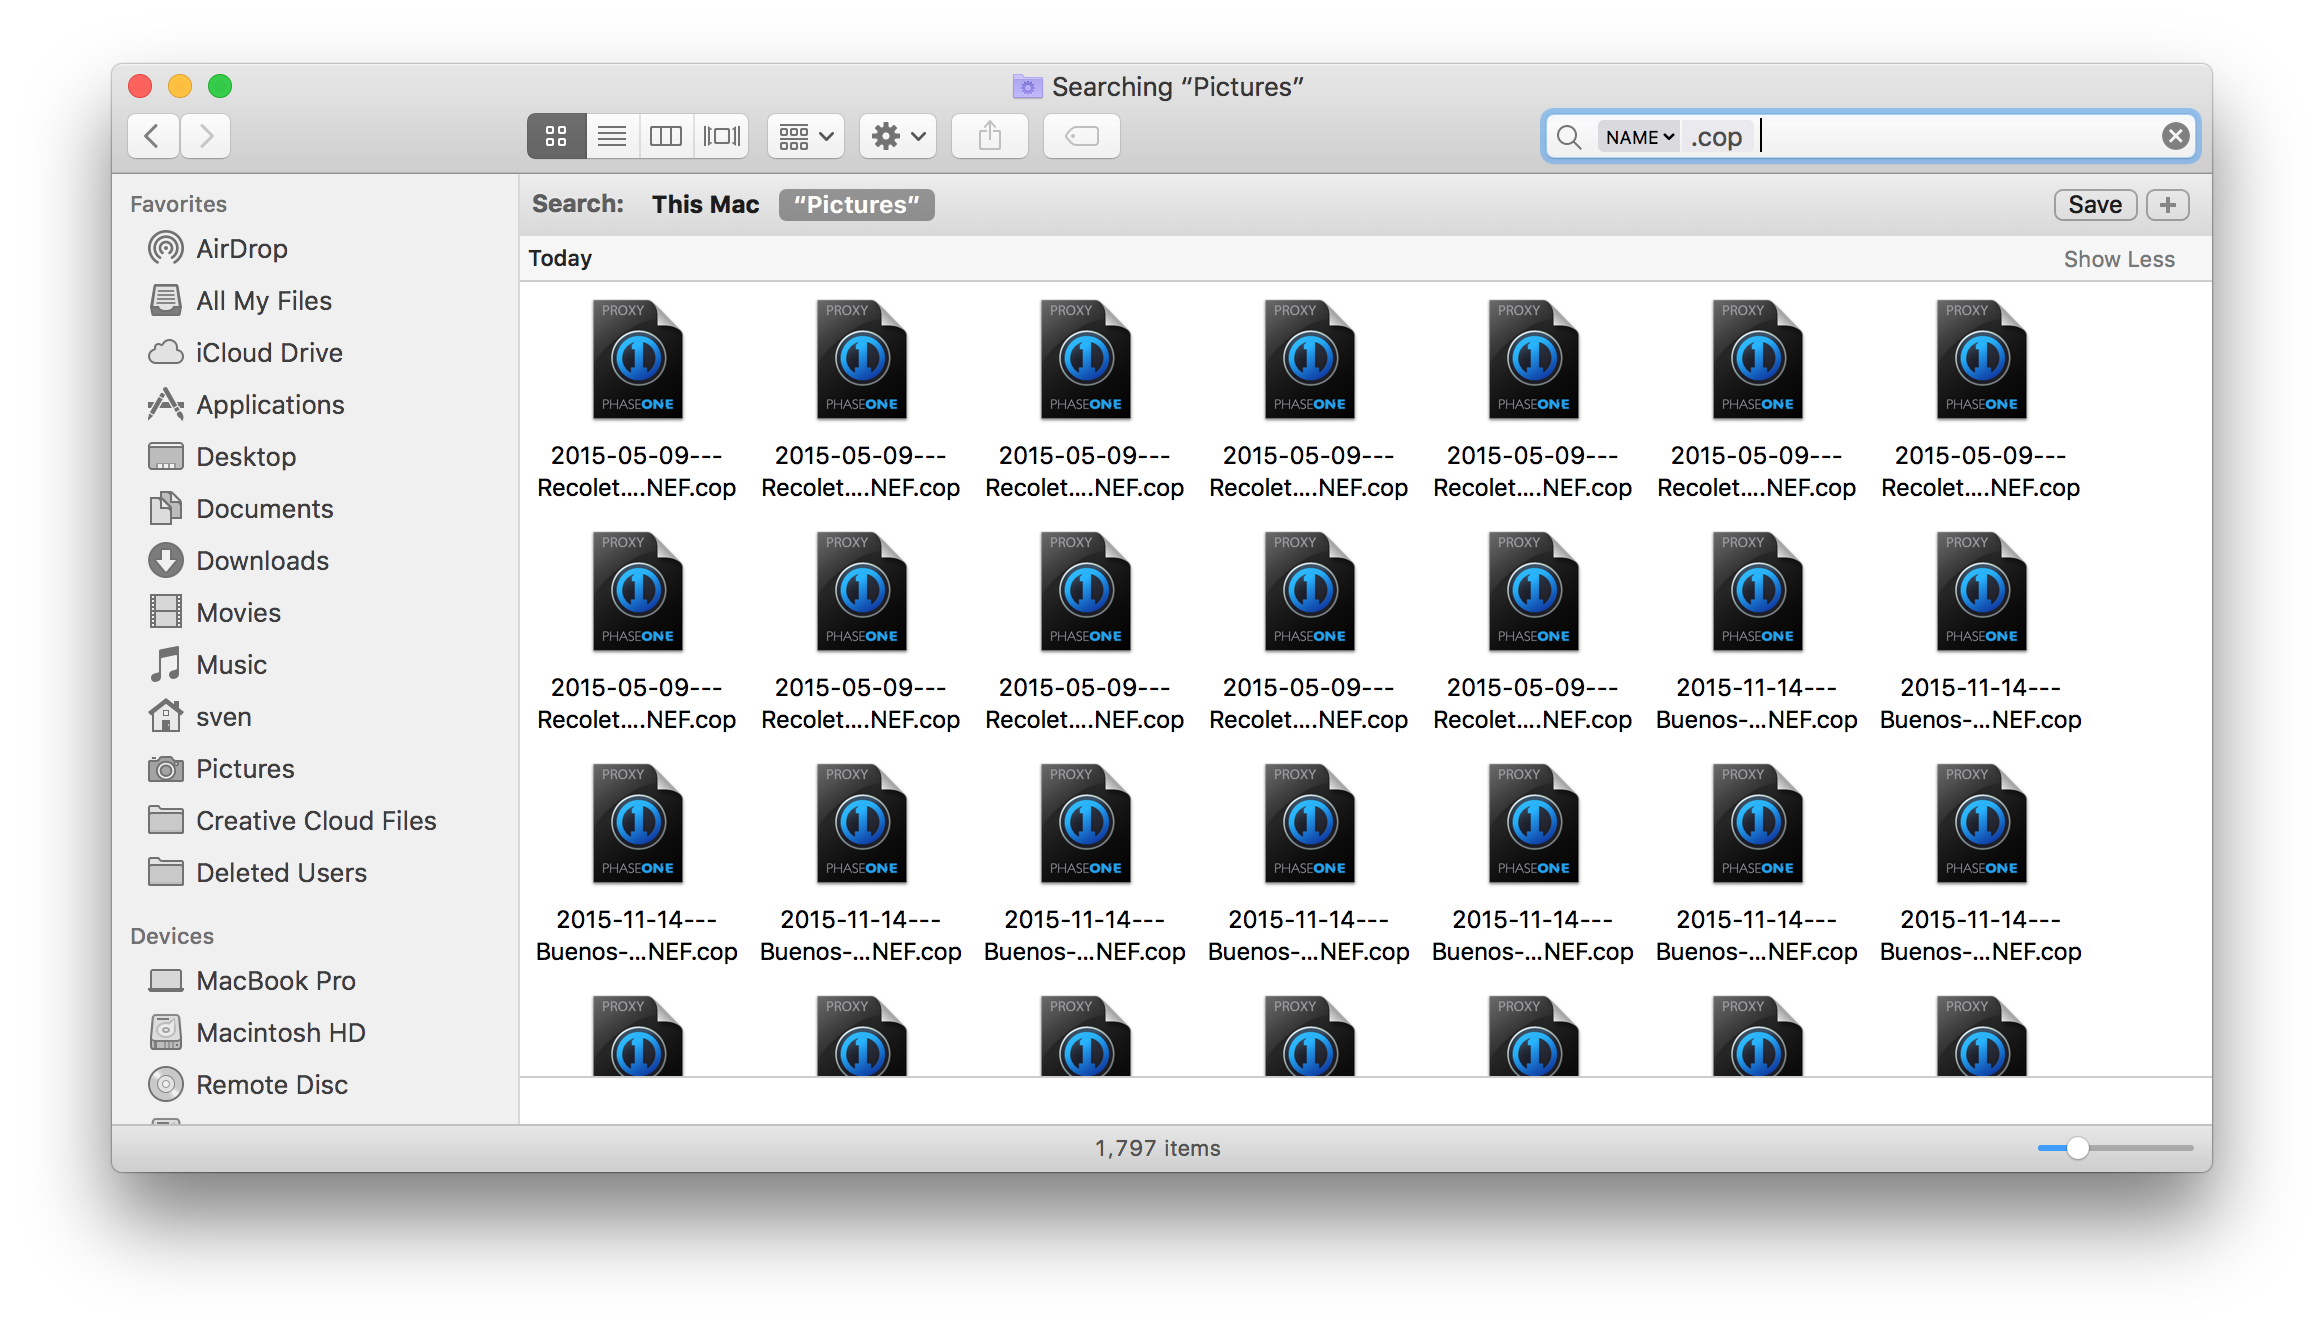Switch to column view
This screenshot has height=1332, width=2324.
(x=666, y=136)
